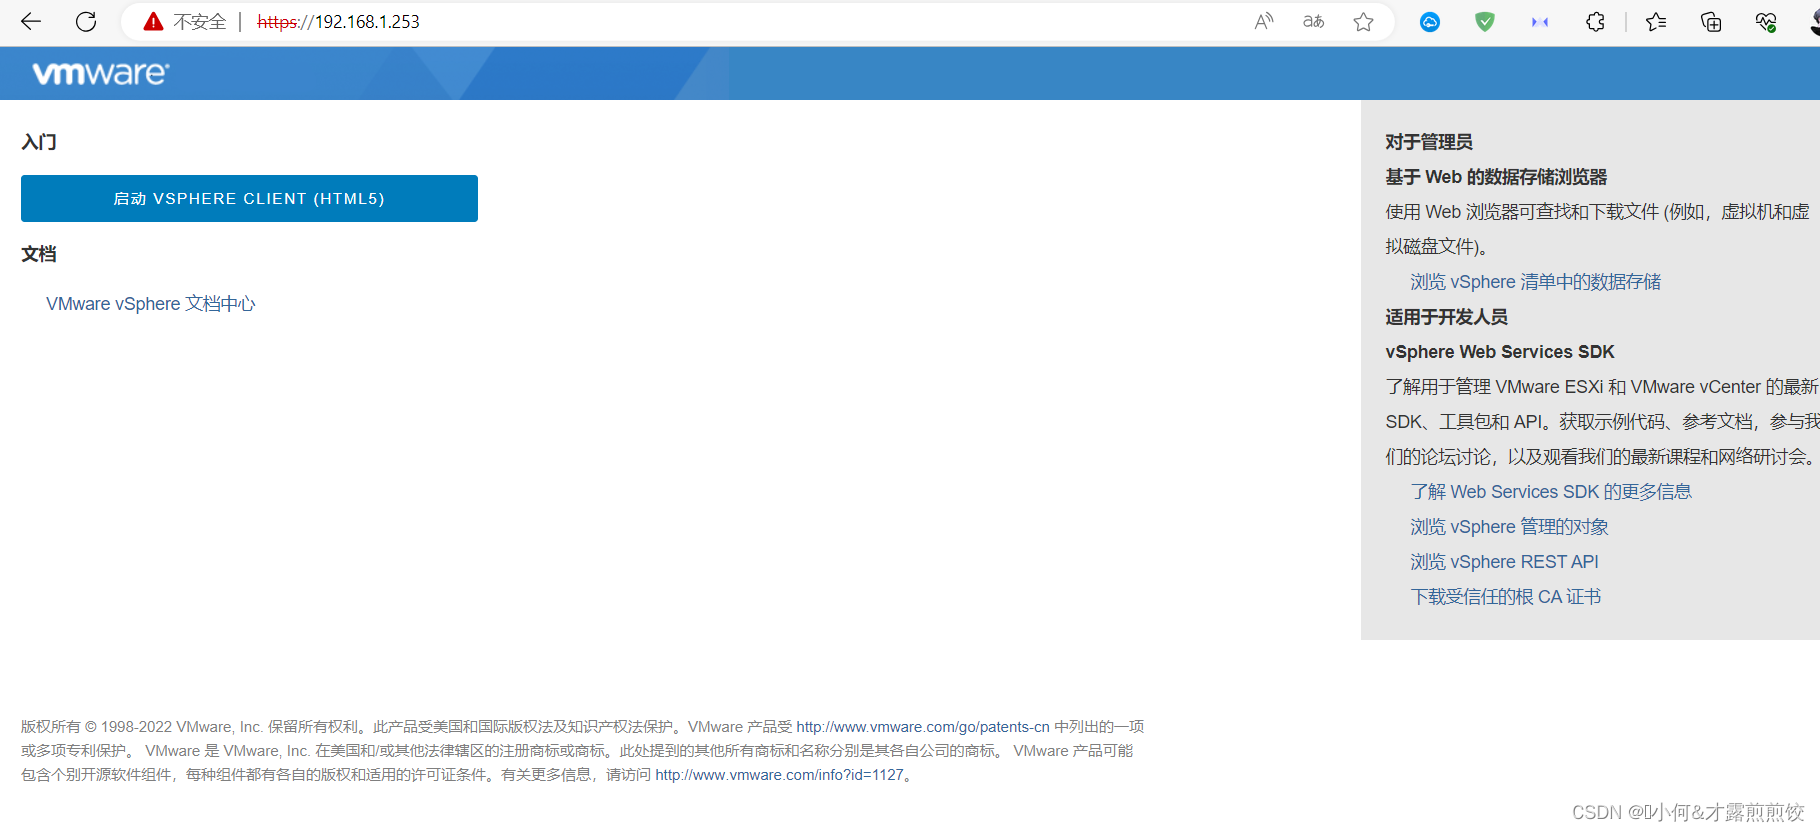Open the vmware.com/info?id=1127 footer link

coord(779,775)
